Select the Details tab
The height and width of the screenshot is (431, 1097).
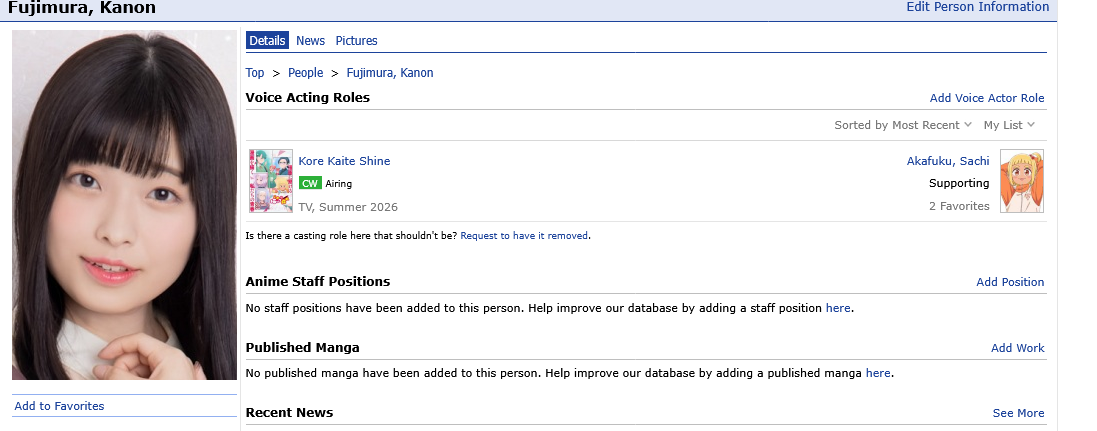coord(267,41)
